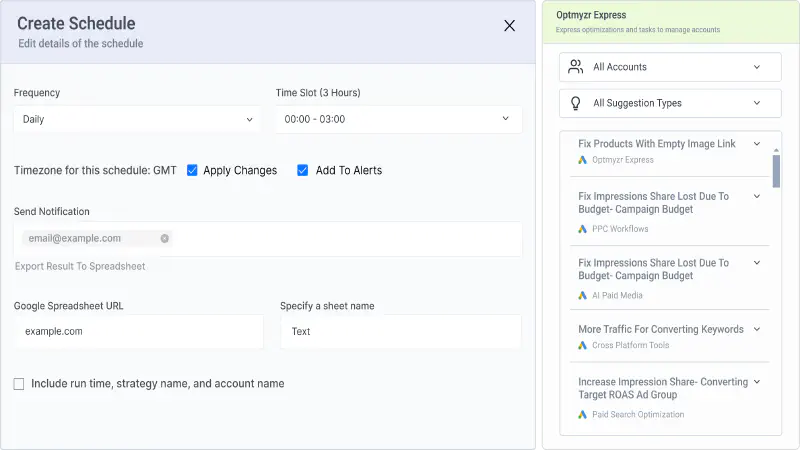Viewport: 800px width, 450px height.
Task: Expand the PPC Workflows budget suggestion chevron
Action: coord(757,196)
